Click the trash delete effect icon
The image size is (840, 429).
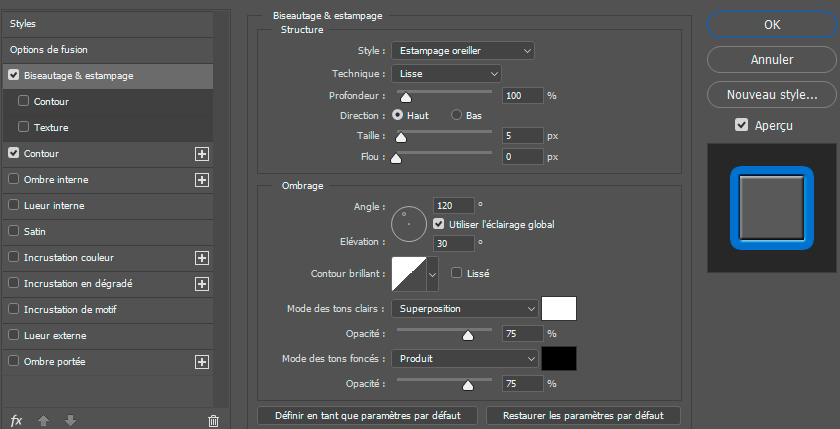point(212,421)
